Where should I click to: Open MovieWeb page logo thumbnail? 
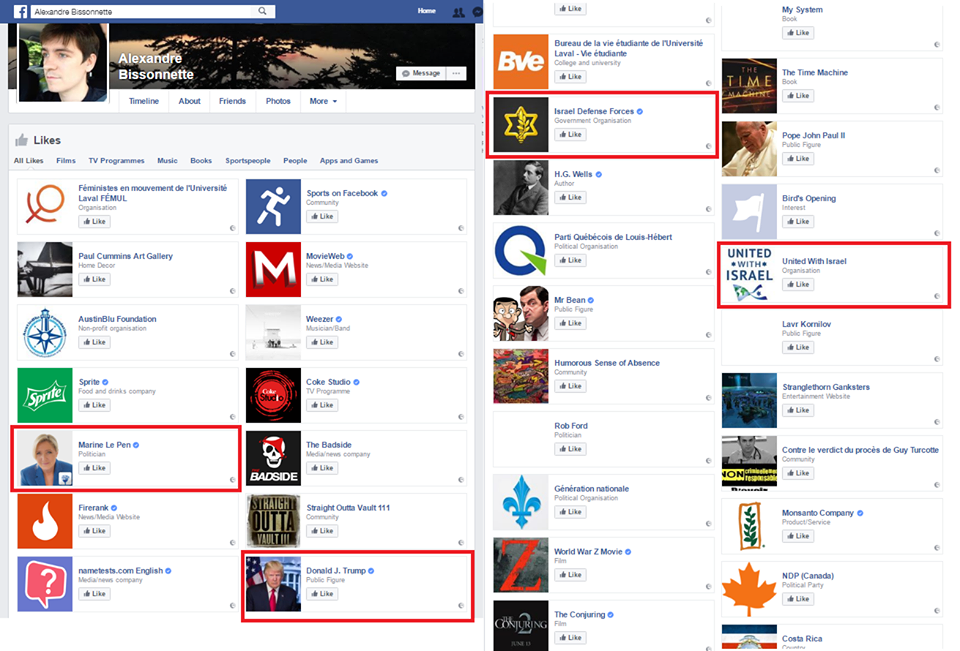click(273, 269)
